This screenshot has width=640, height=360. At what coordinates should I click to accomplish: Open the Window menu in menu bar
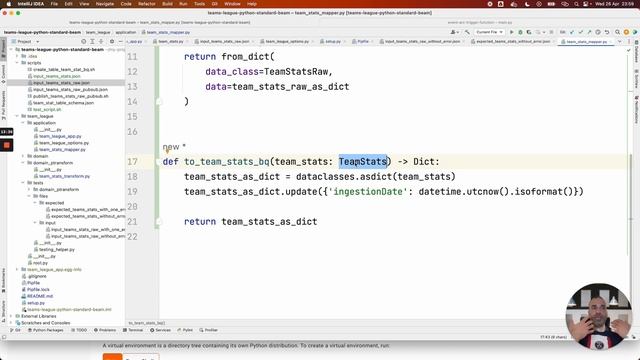tap(232, 4)
